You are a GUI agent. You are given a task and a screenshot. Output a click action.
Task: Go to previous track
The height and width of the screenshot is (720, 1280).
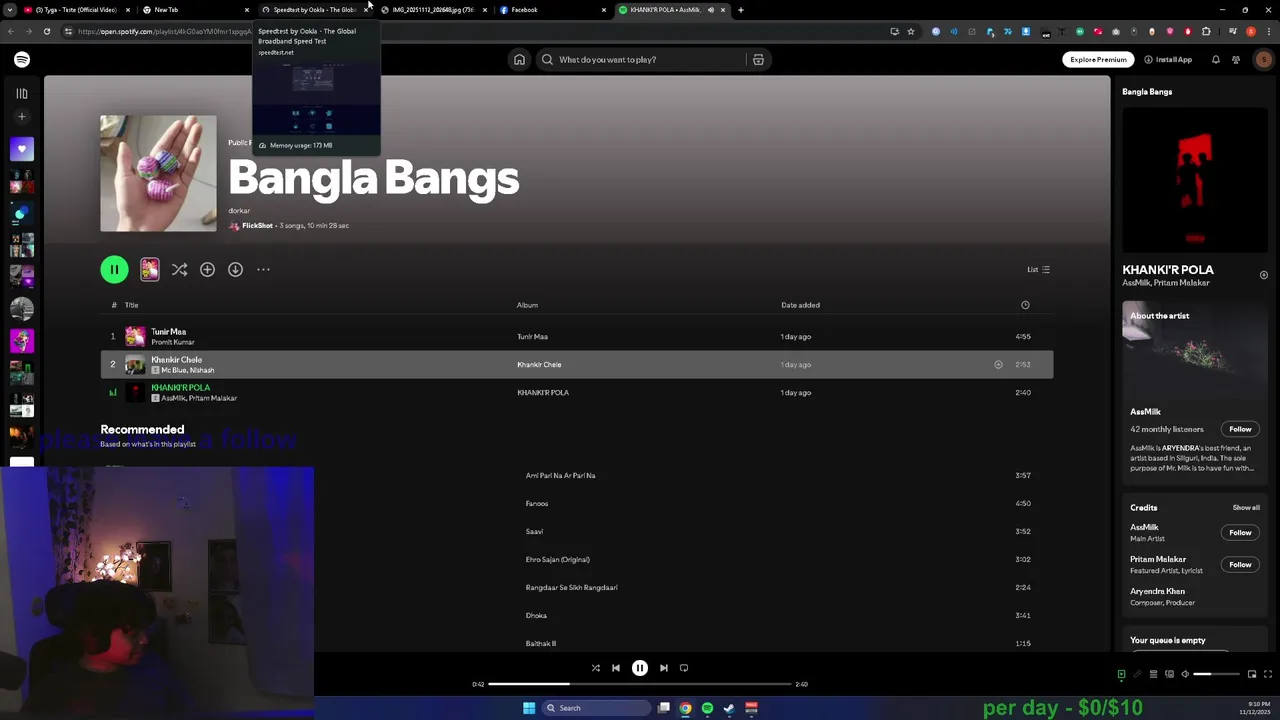pyautogui.click(x=616, y=668)
